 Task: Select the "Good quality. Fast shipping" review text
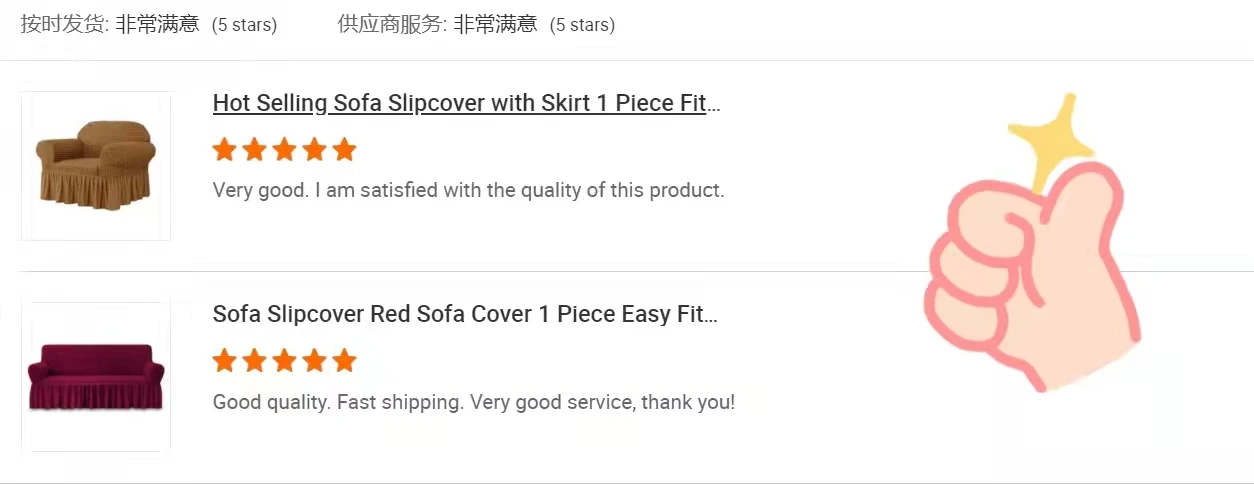coord(474,403)
